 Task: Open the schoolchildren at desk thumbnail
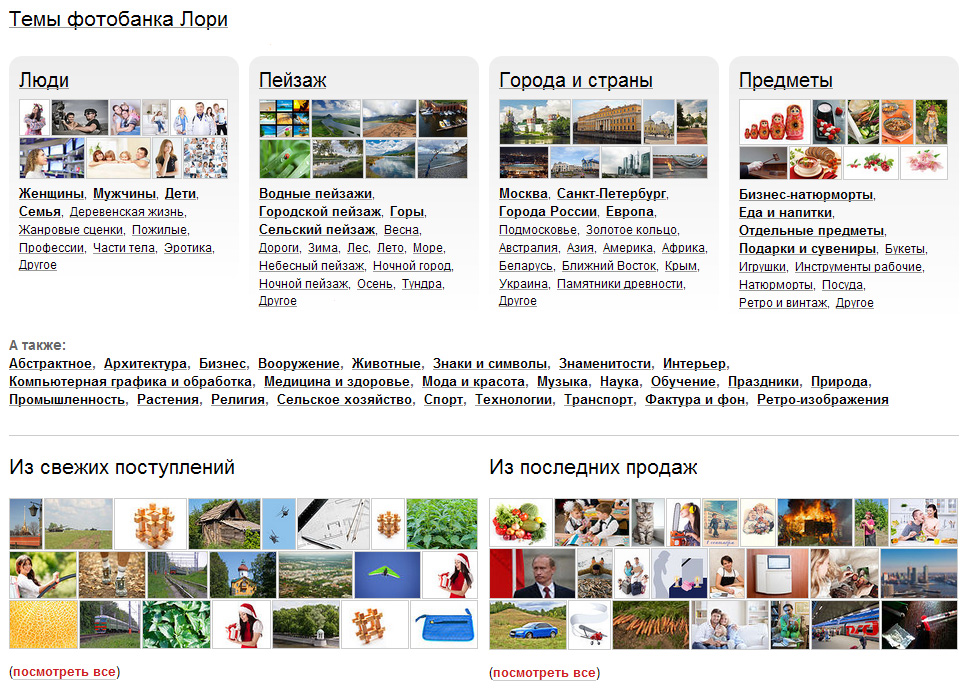click(591, 522)
